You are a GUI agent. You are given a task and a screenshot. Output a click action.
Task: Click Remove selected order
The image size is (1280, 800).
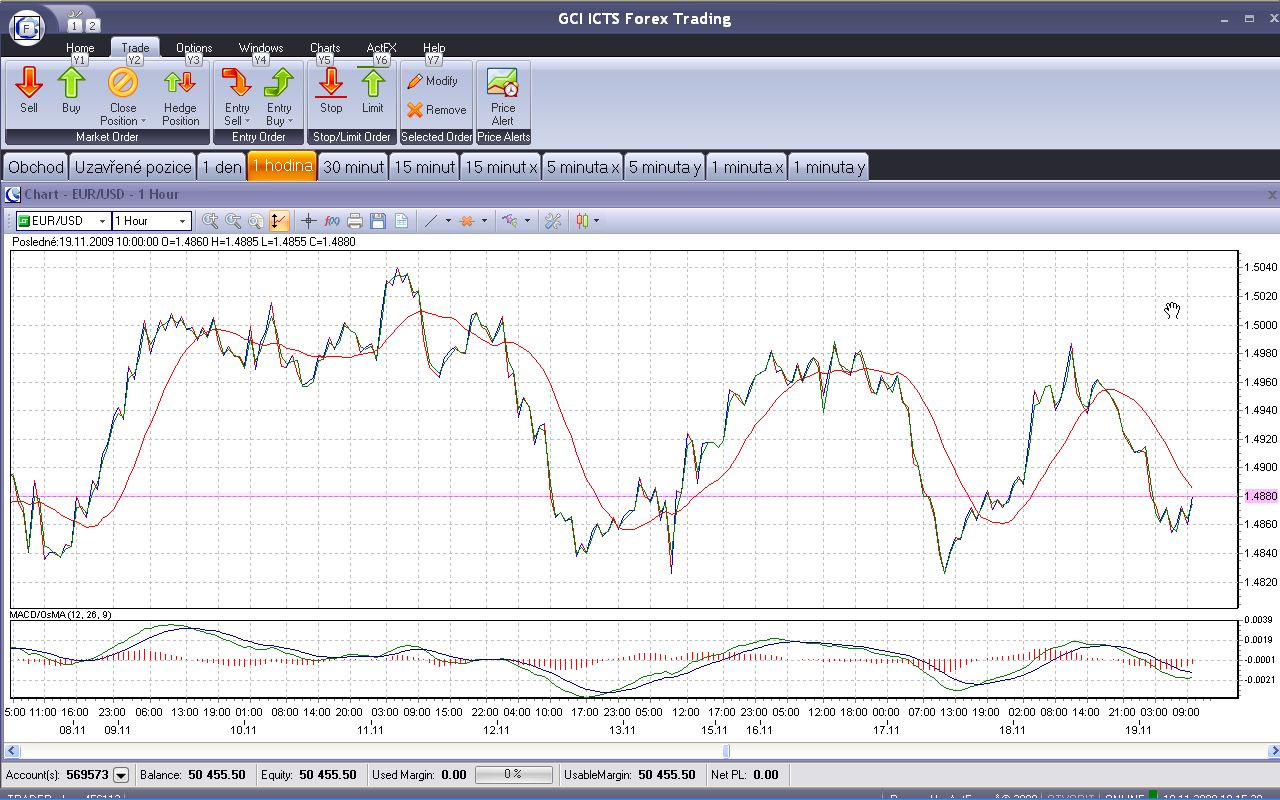pos(437,110)
